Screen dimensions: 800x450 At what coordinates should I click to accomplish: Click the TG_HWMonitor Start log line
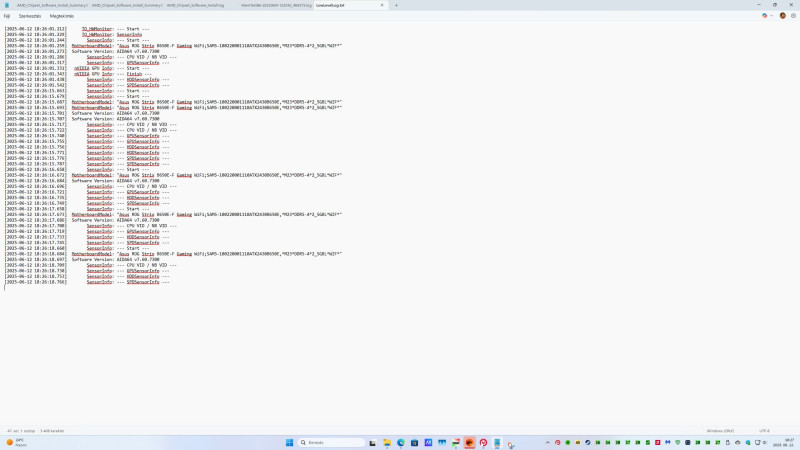point(77,29)
